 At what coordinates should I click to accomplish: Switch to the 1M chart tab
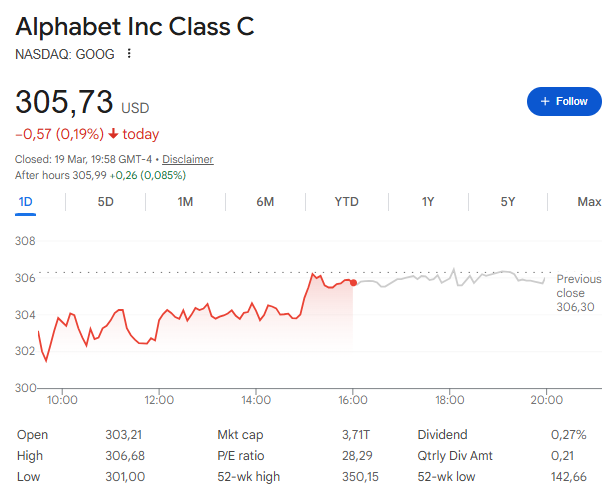click(x=185, y=202)
